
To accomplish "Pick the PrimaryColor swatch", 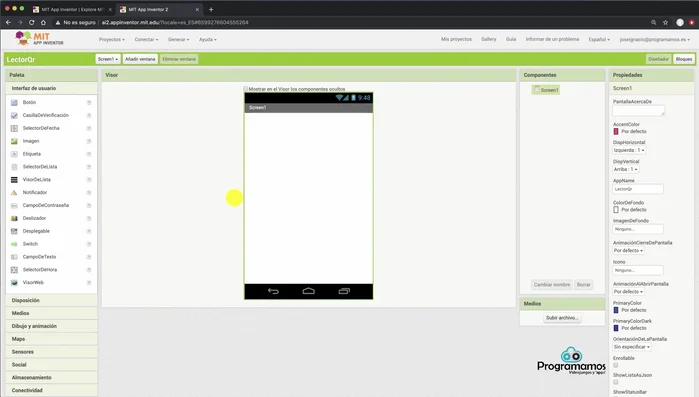I will tap(616, 310).
